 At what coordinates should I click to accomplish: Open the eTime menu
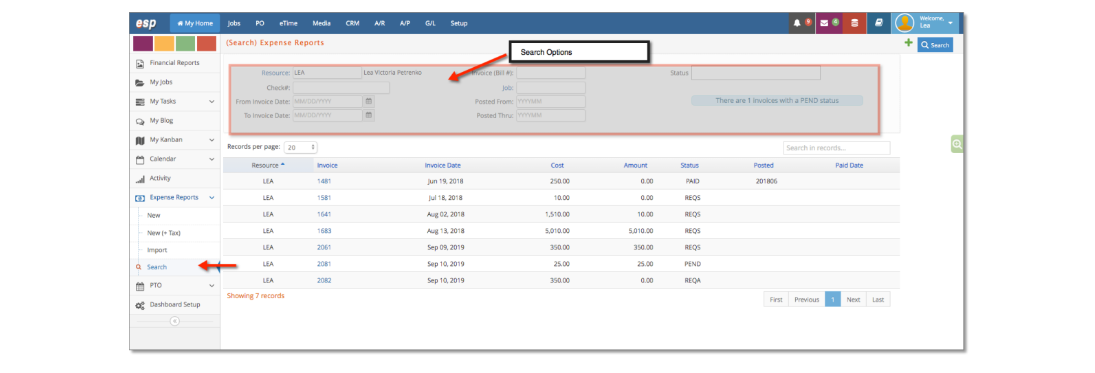[x=288, y=23]
